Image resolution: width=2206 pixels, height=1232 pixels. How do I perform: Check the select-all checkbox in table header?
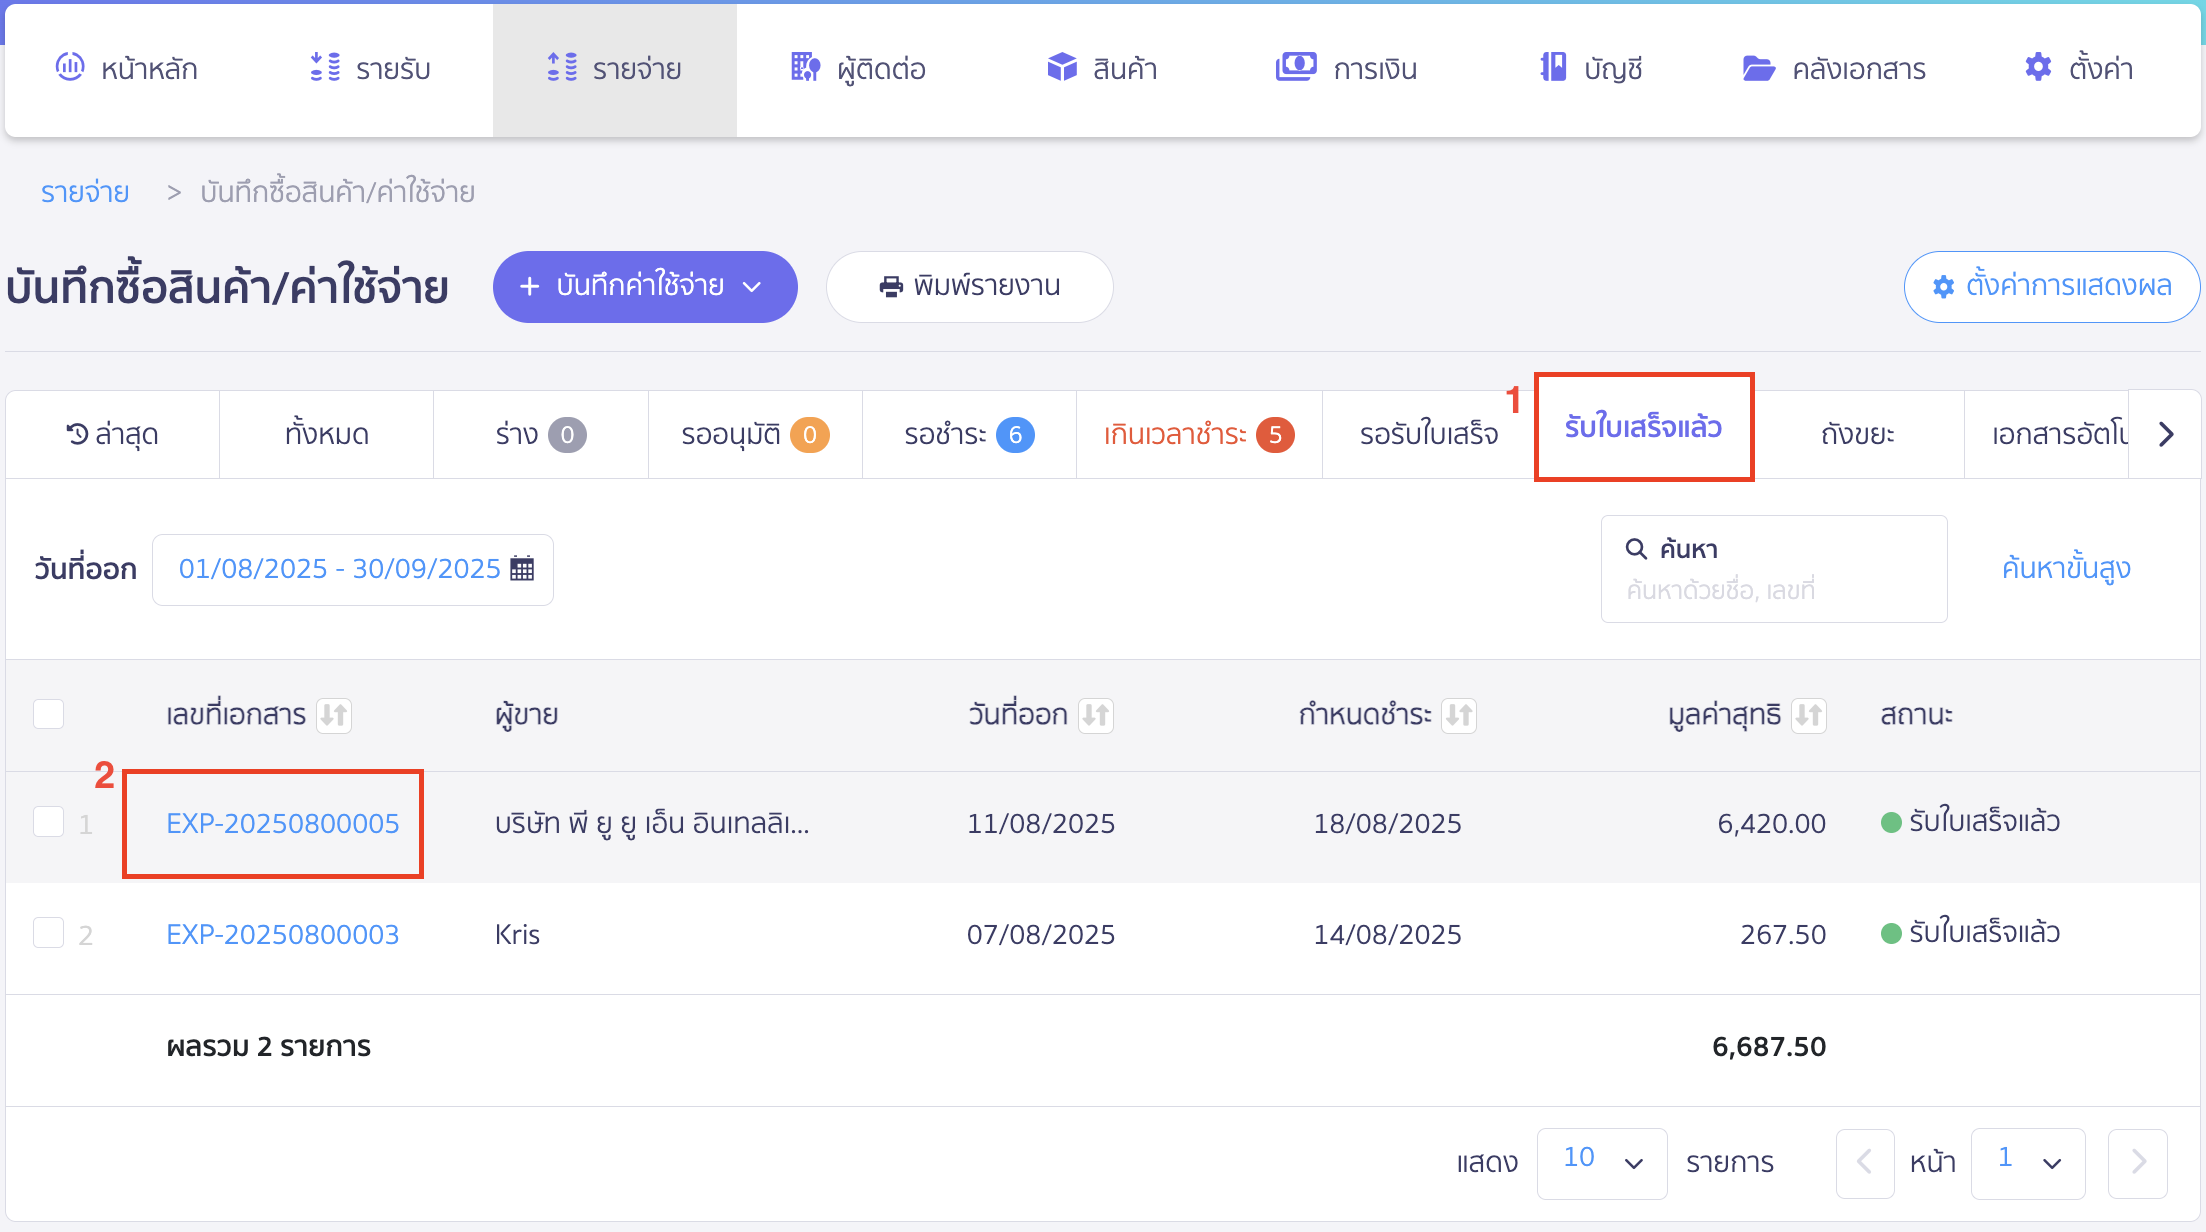click(x=48, y=714)
